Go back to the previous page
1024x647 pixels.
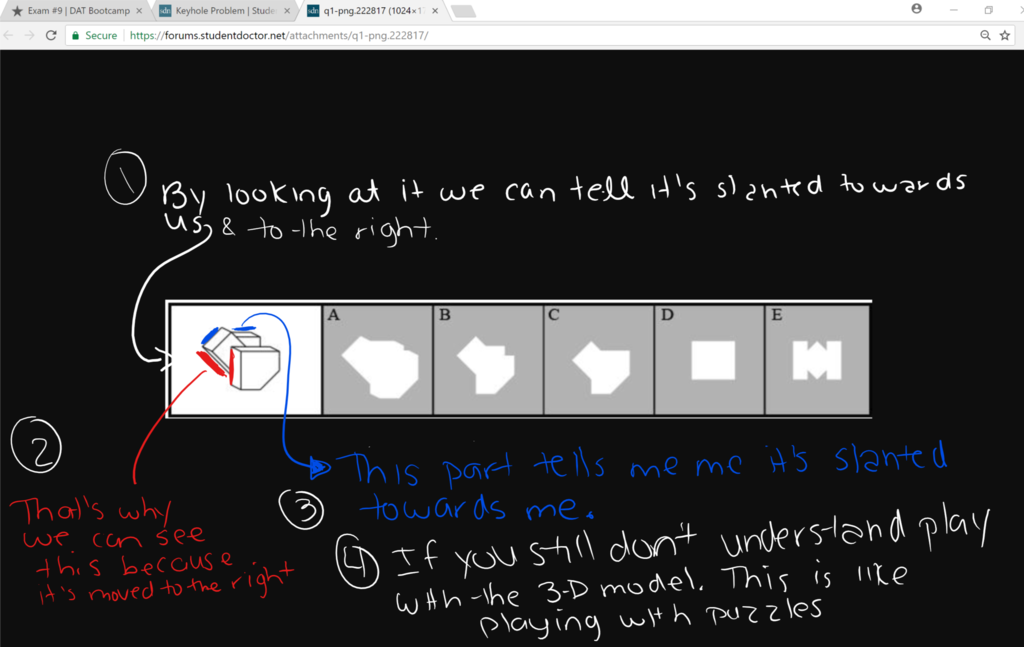point(10,35)
